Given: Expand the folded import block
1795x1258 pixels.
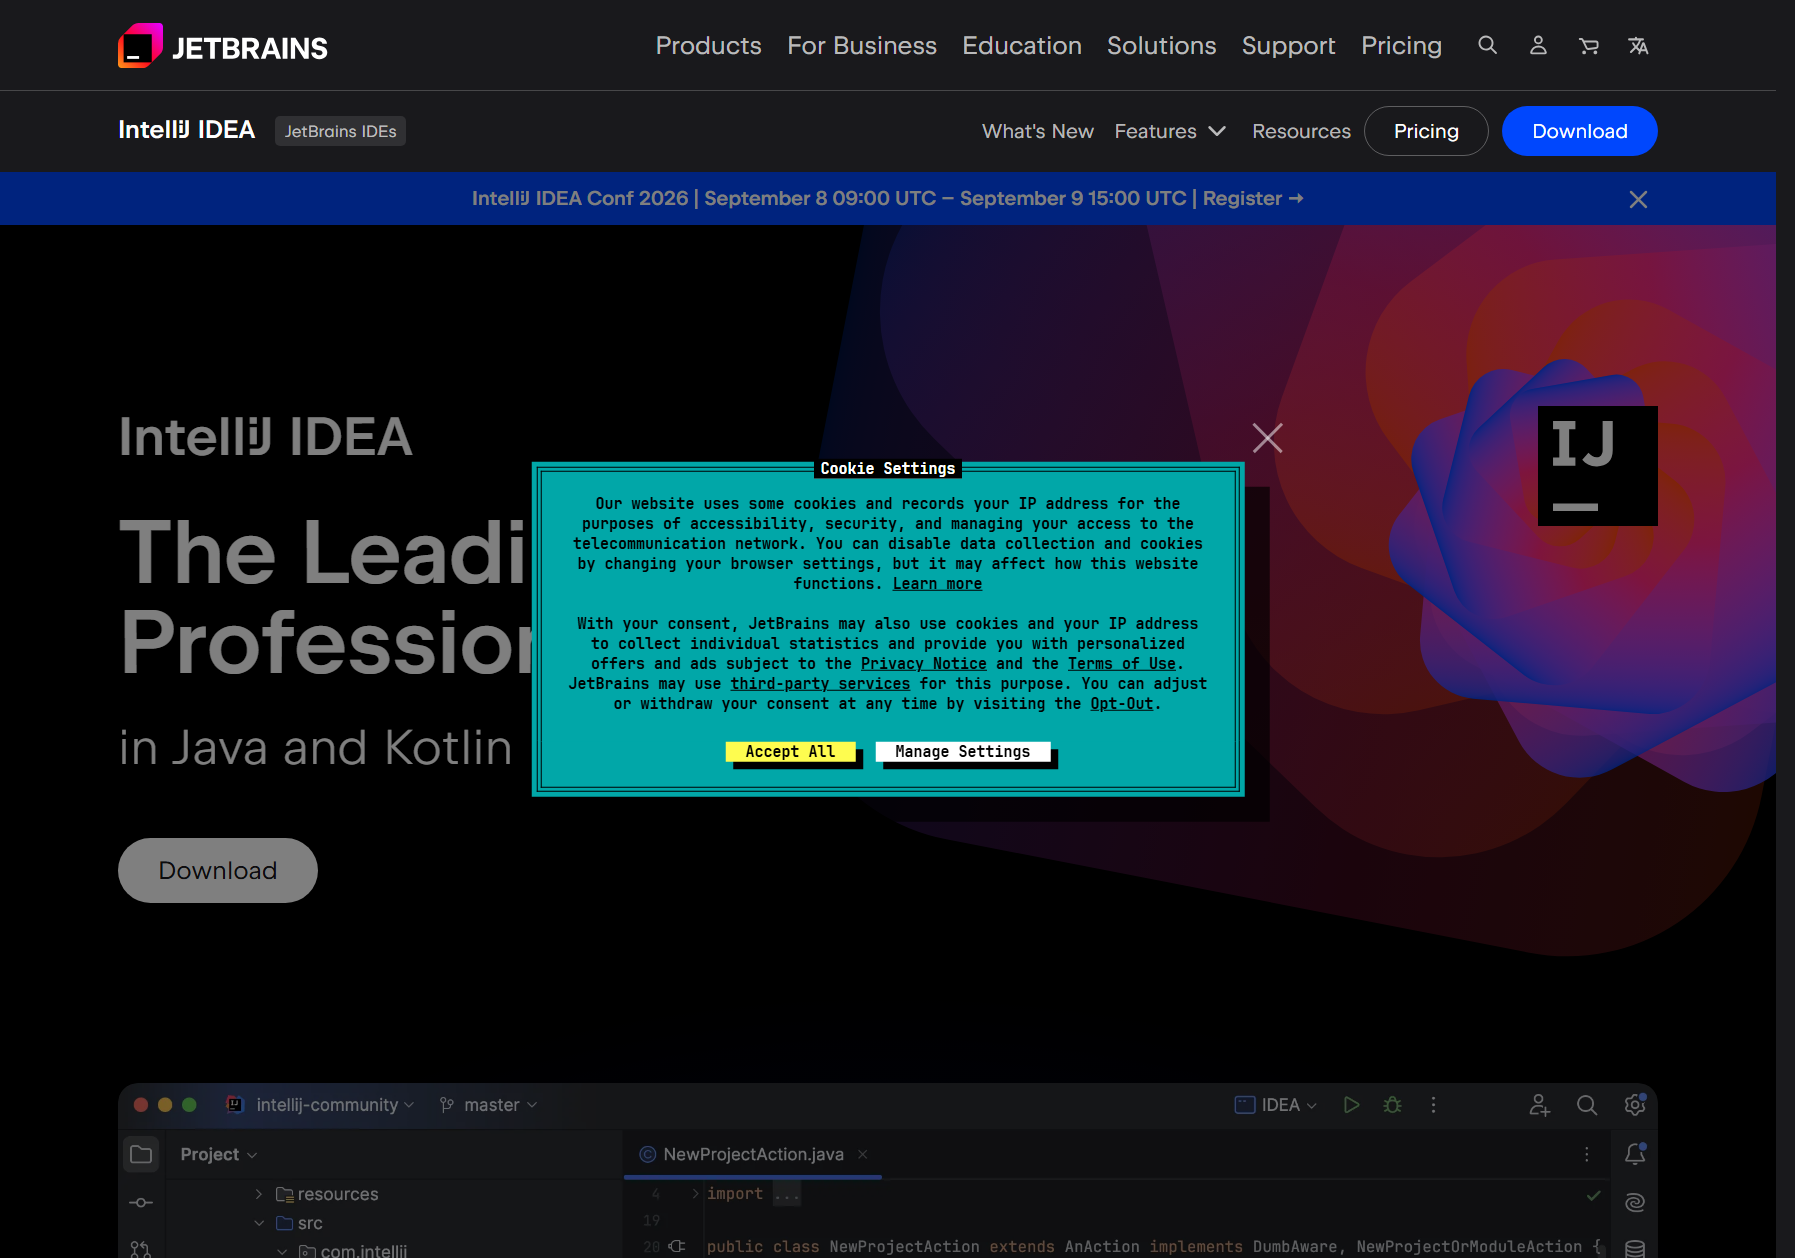Looking at the screenshot, I should pos(695,1193).
